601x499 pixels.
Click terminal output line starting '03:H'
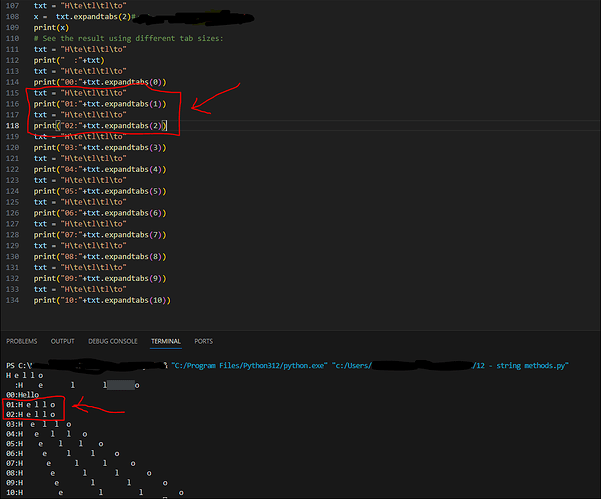point(39,424)
